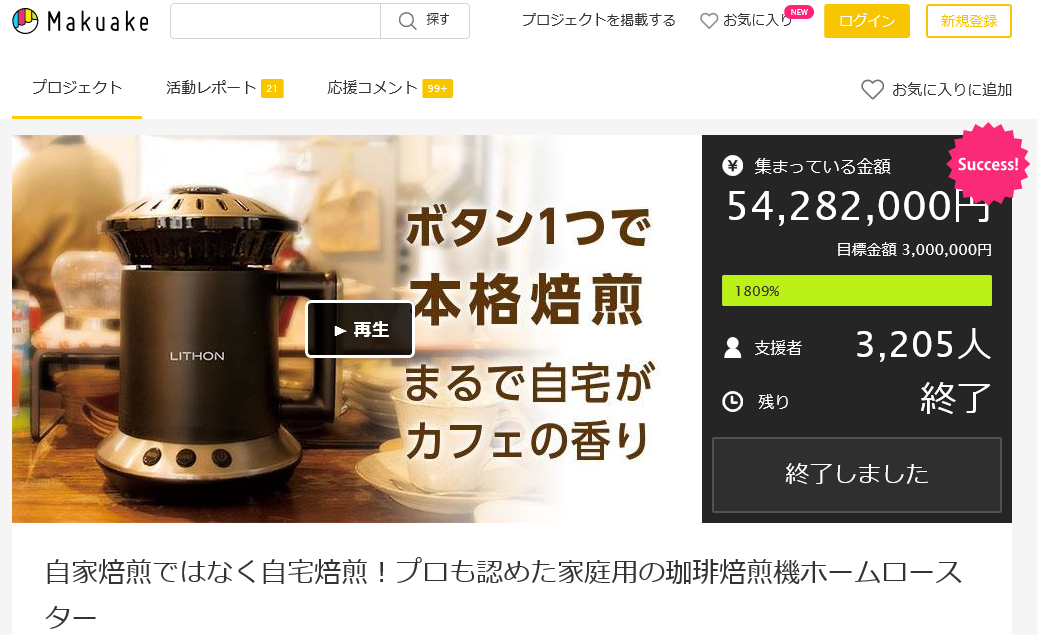Click the yellow ログイン button
The image size is (1037, 635).
coord(866,21)
